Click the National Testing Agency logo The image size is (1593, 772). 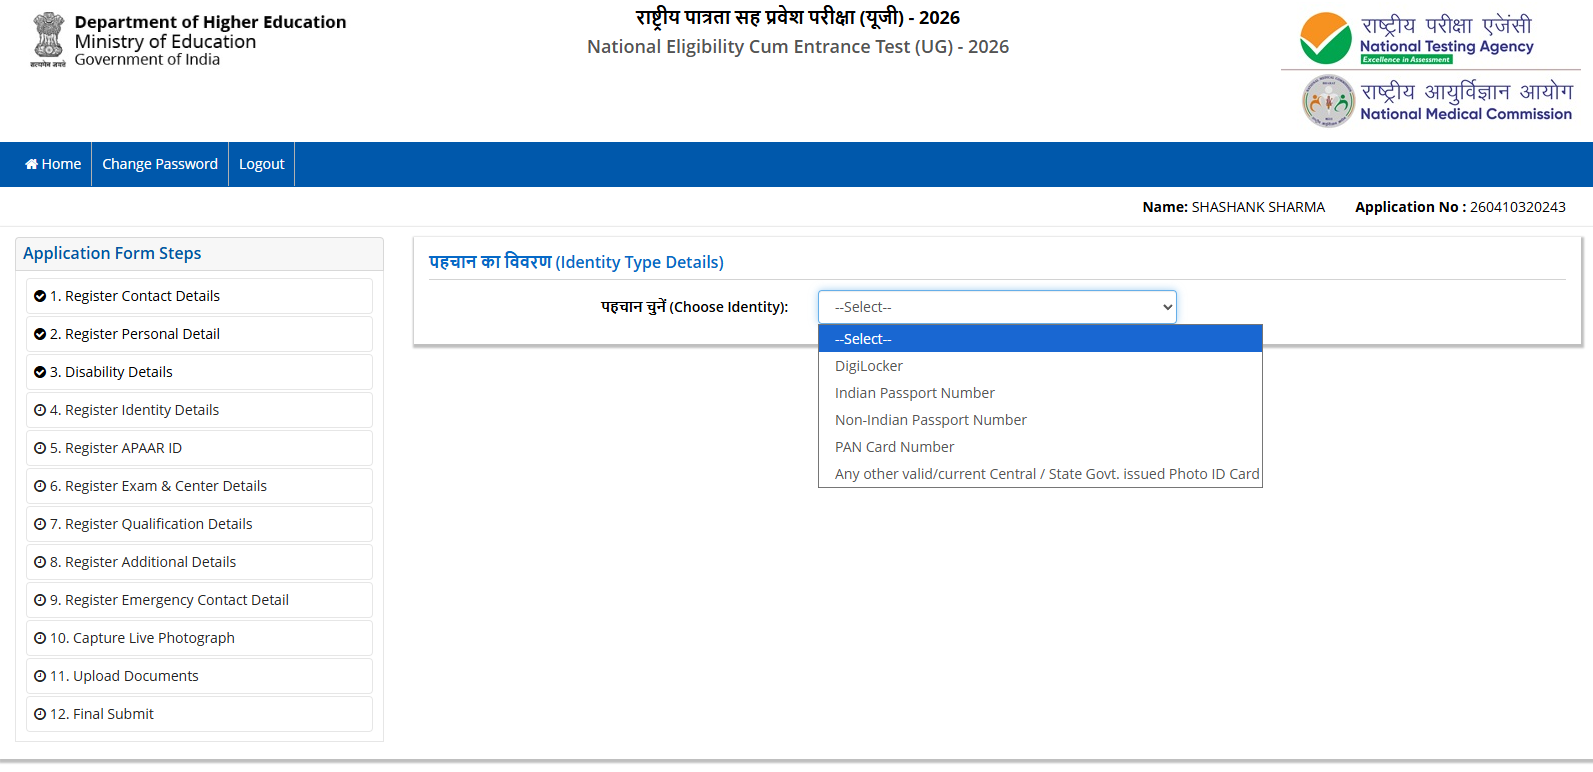pos(1325,39)
